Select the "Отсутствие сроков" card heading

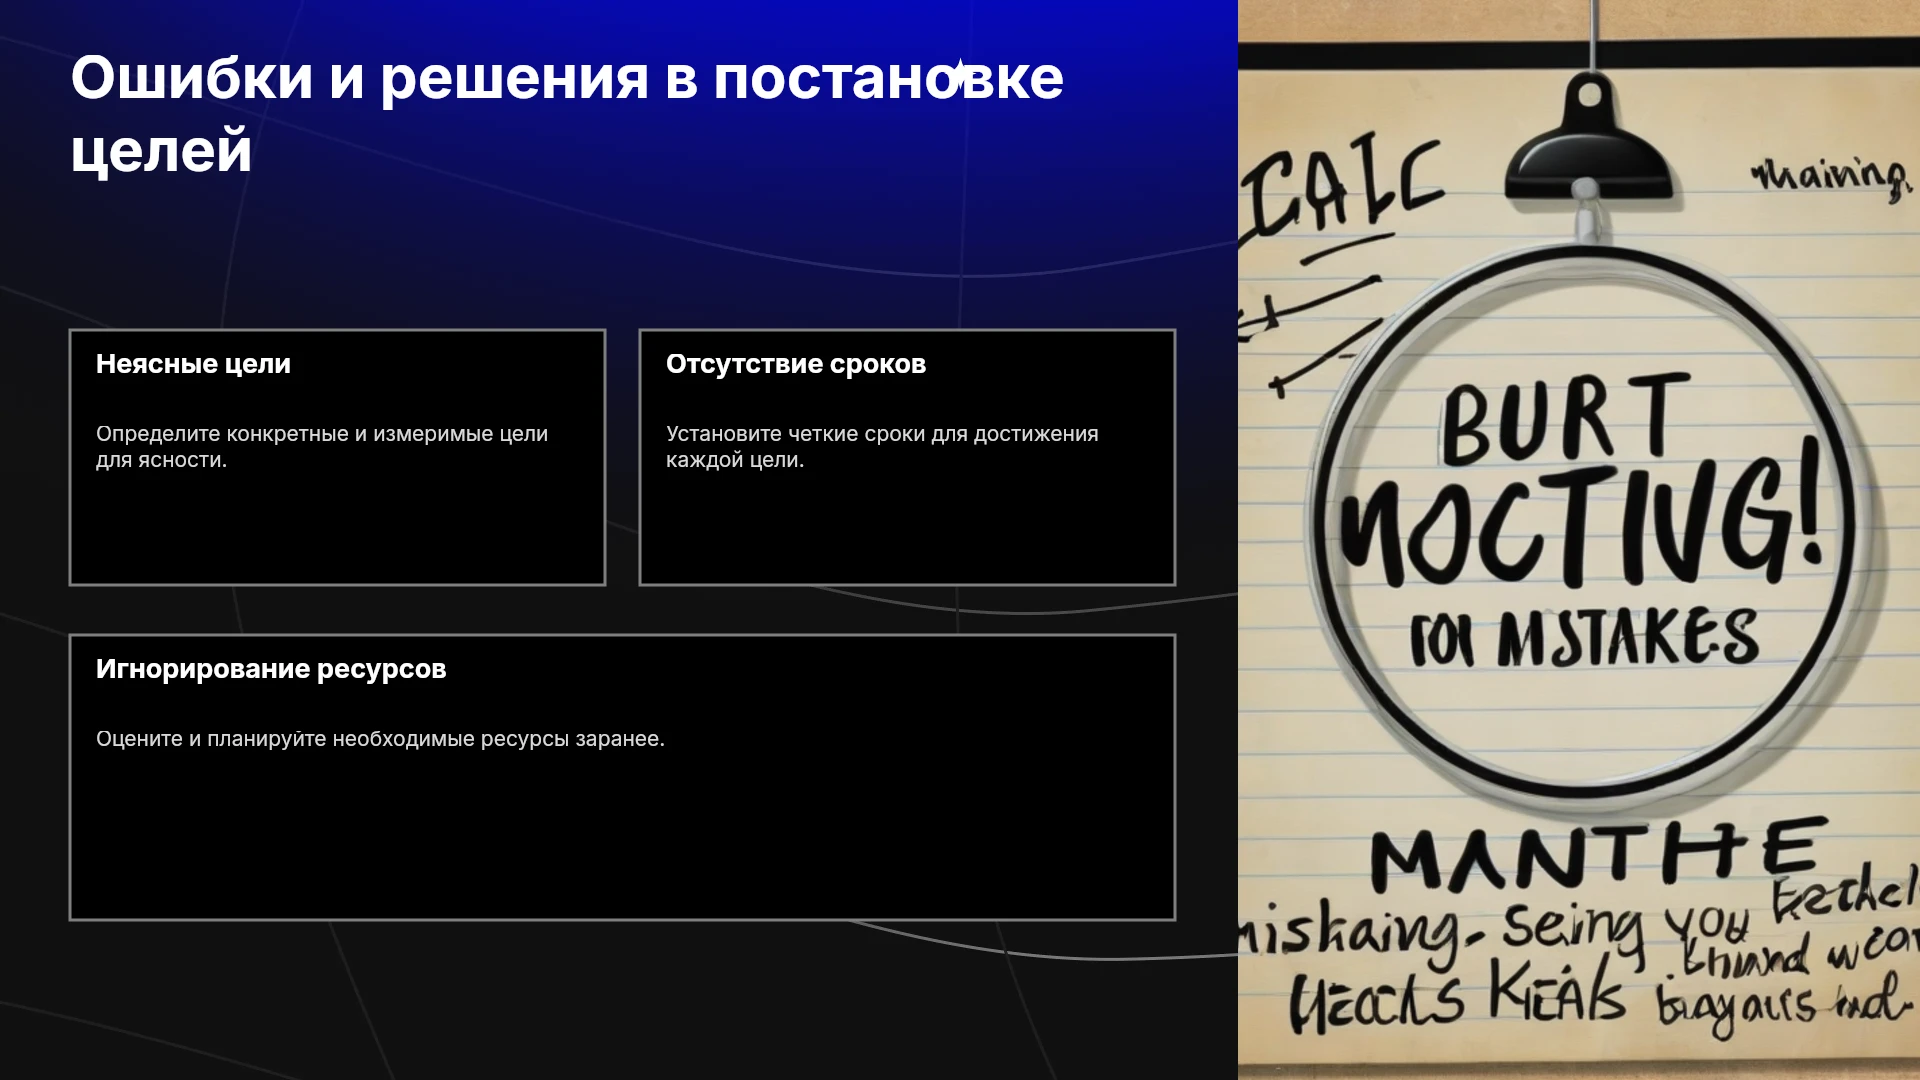coord(796,364)
